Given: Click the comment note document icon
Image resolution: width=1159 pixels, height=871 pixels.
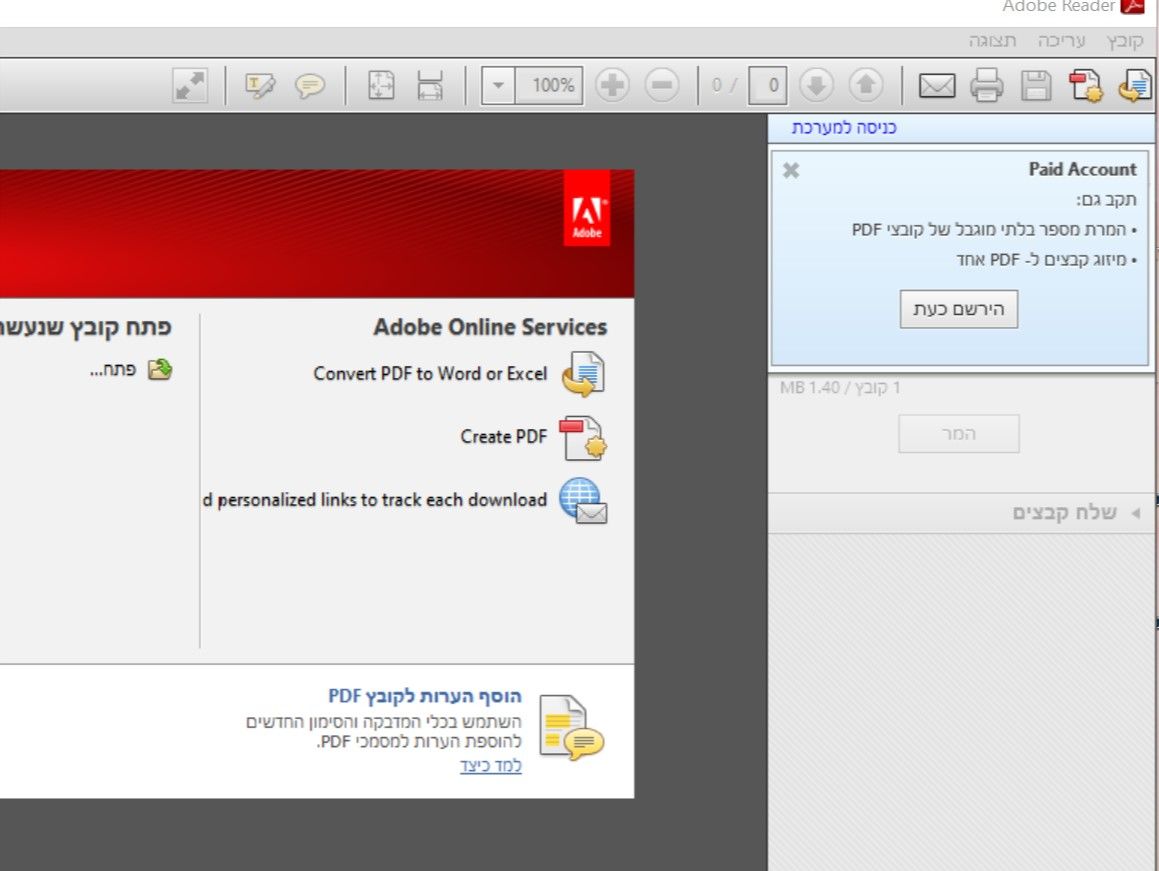Looking at the screenshot, I should pos(571,728).
